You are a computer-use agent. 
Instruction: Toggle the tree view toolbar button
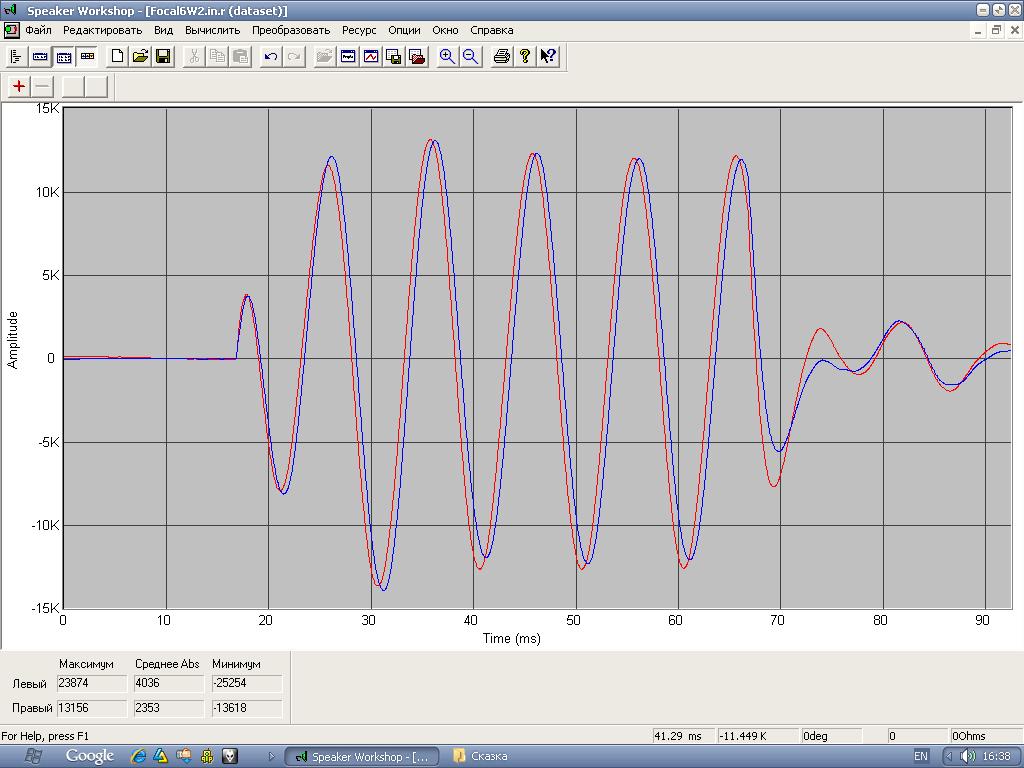click(16, 57)
